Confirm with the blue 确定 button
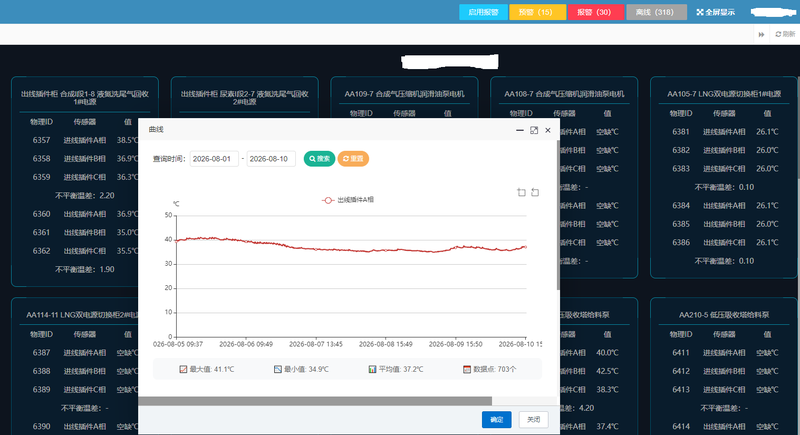Screen dimensions: 800x435 496,420
